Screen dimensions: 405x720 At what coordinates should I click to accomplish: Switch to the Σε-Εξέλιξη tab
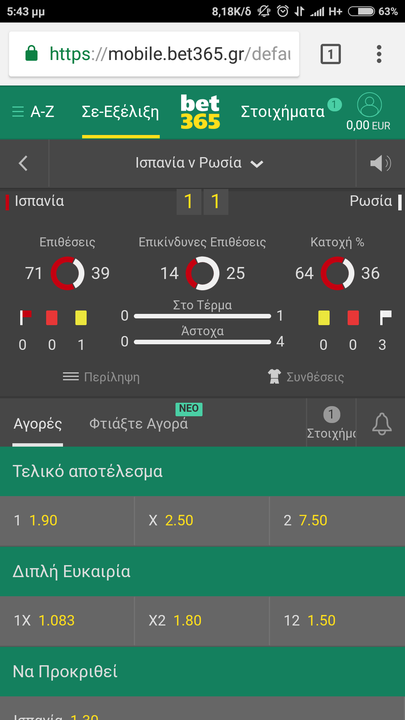pos(120,112)
